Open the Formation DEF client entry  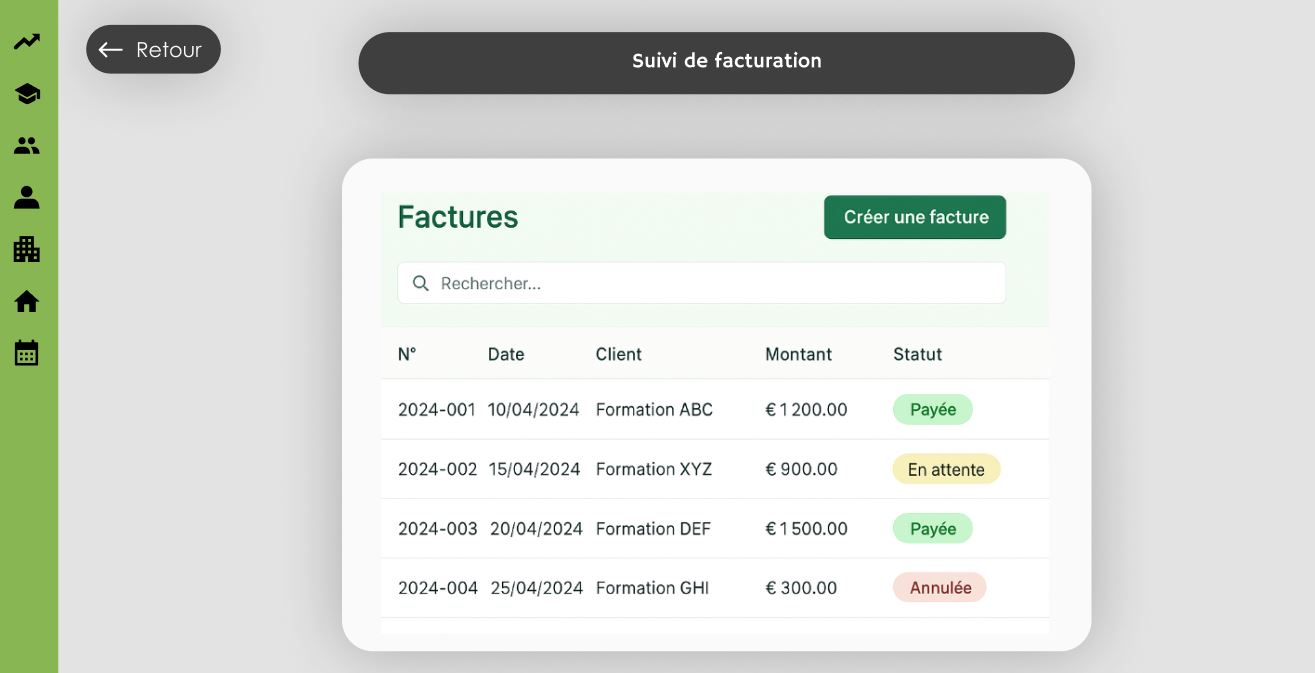pyautogui.click(x=653, y=529)
